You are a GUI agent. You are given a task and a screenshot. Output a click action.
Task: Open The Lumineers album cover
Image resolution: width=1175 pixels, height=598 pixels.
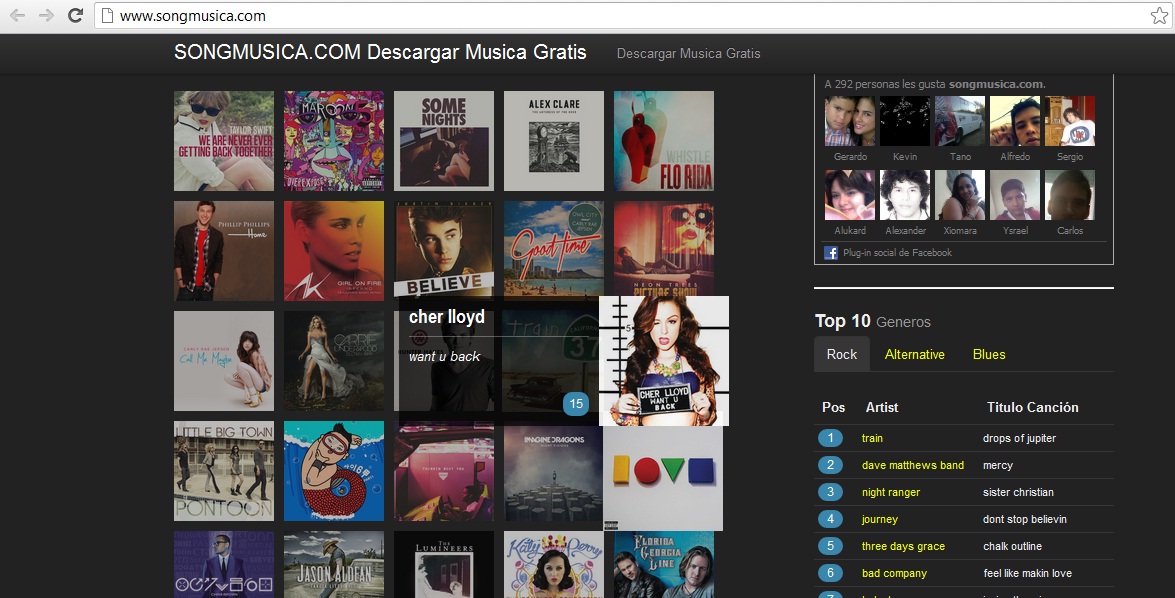pyautogui.click(x=444, y=564)
